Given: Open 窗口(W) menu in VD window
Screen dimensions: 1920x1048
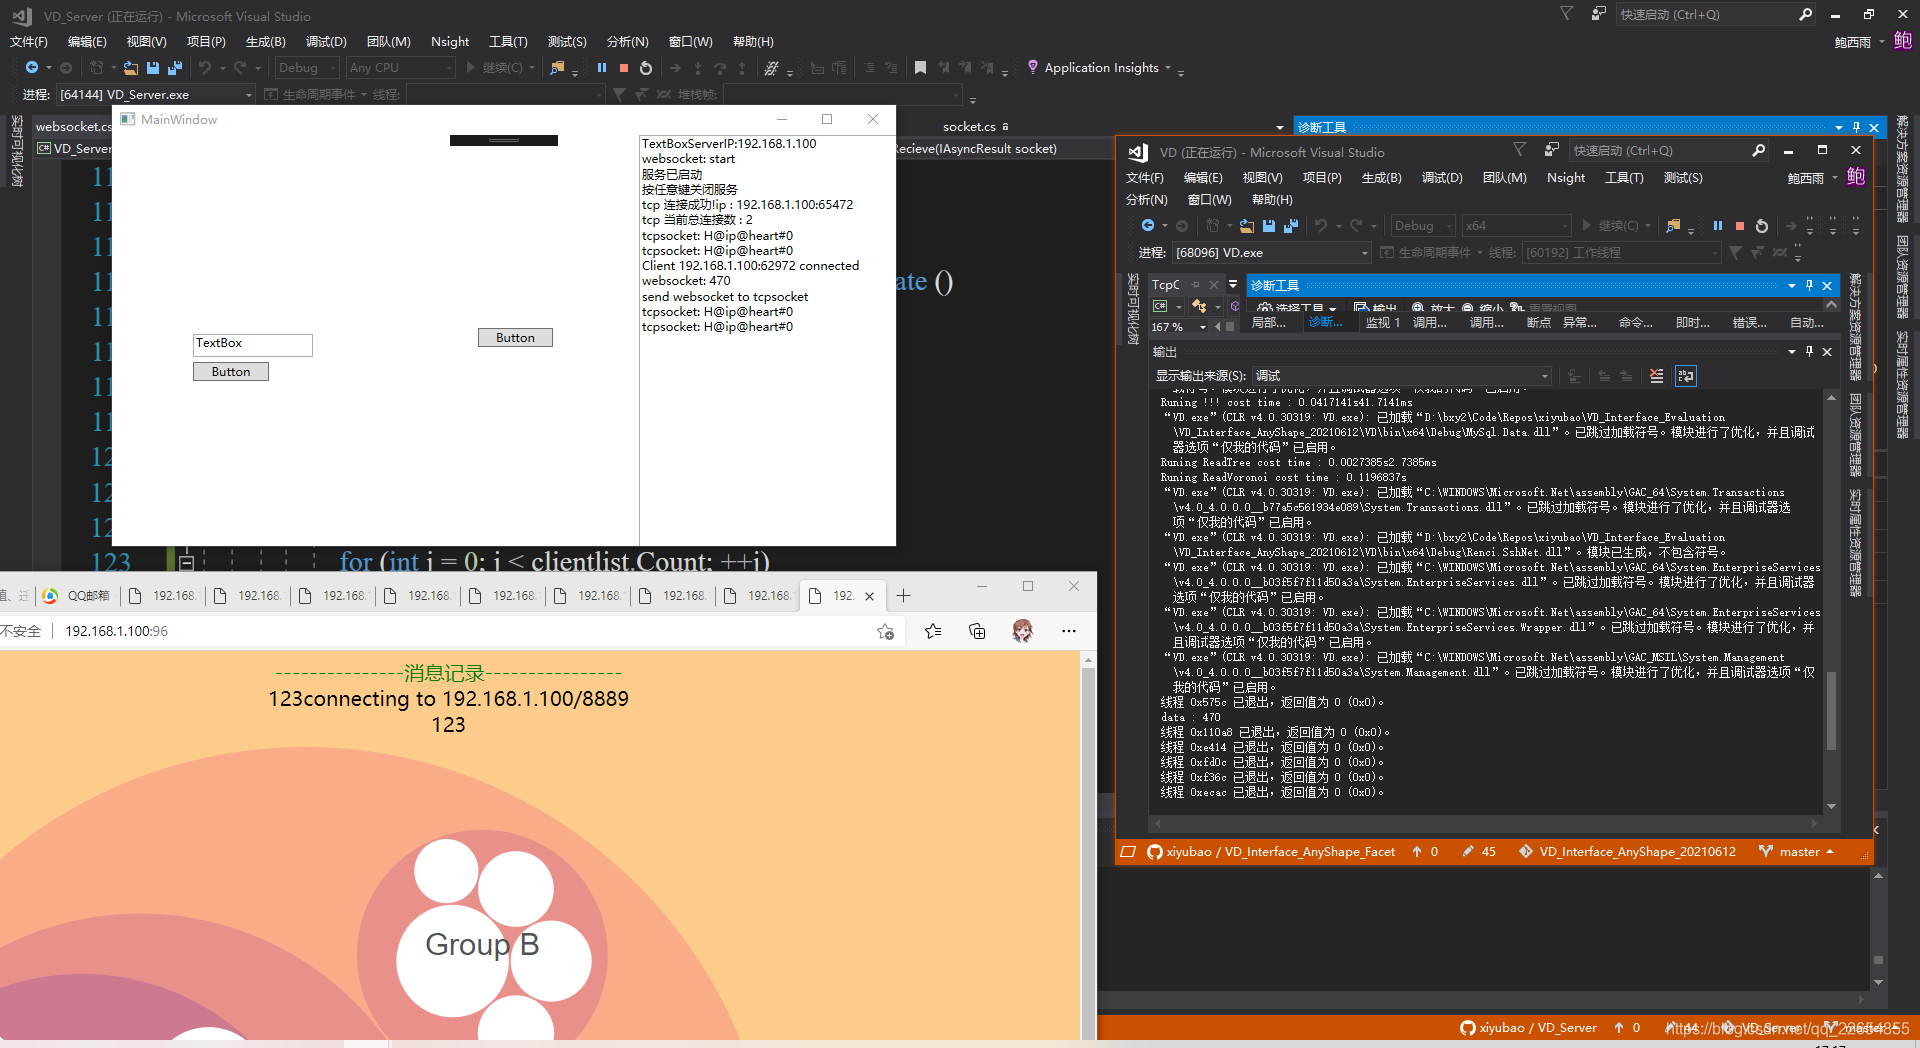Looking at the screenshot, I should click(x=1209, y=199).
